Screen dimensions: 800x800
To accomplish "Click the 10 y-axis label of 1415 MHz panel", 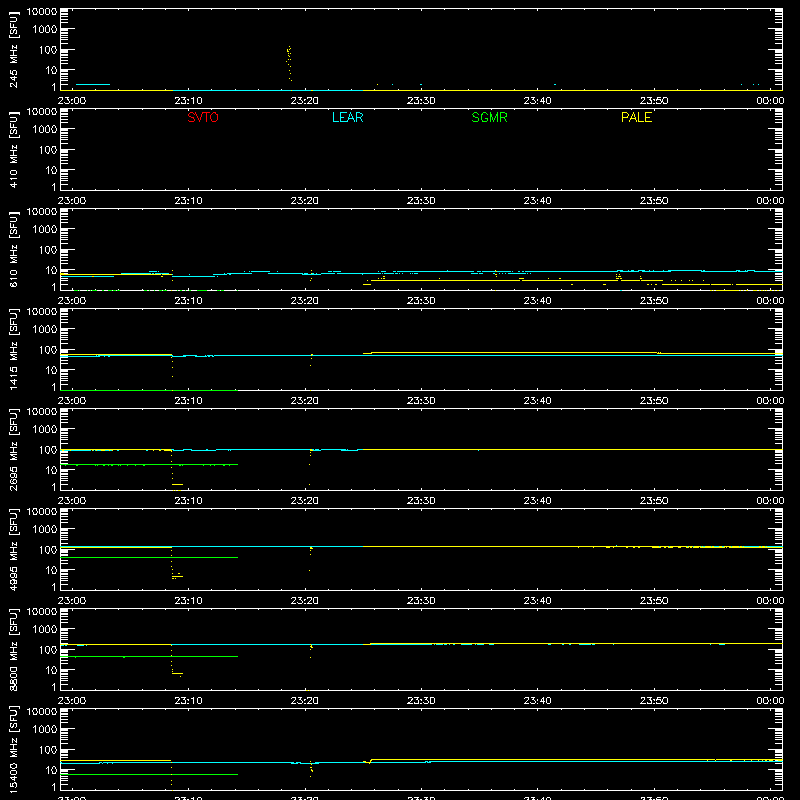I will 51,370.
